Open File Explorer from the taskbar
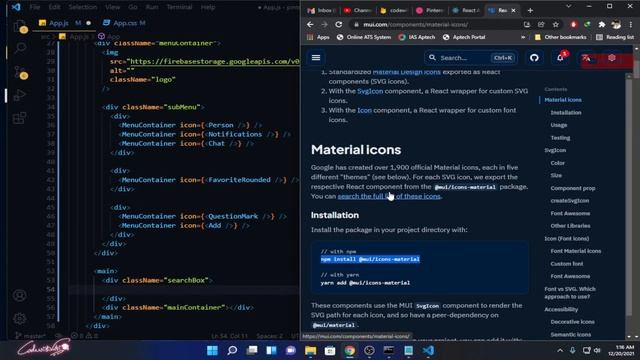 tap(311, 351)
